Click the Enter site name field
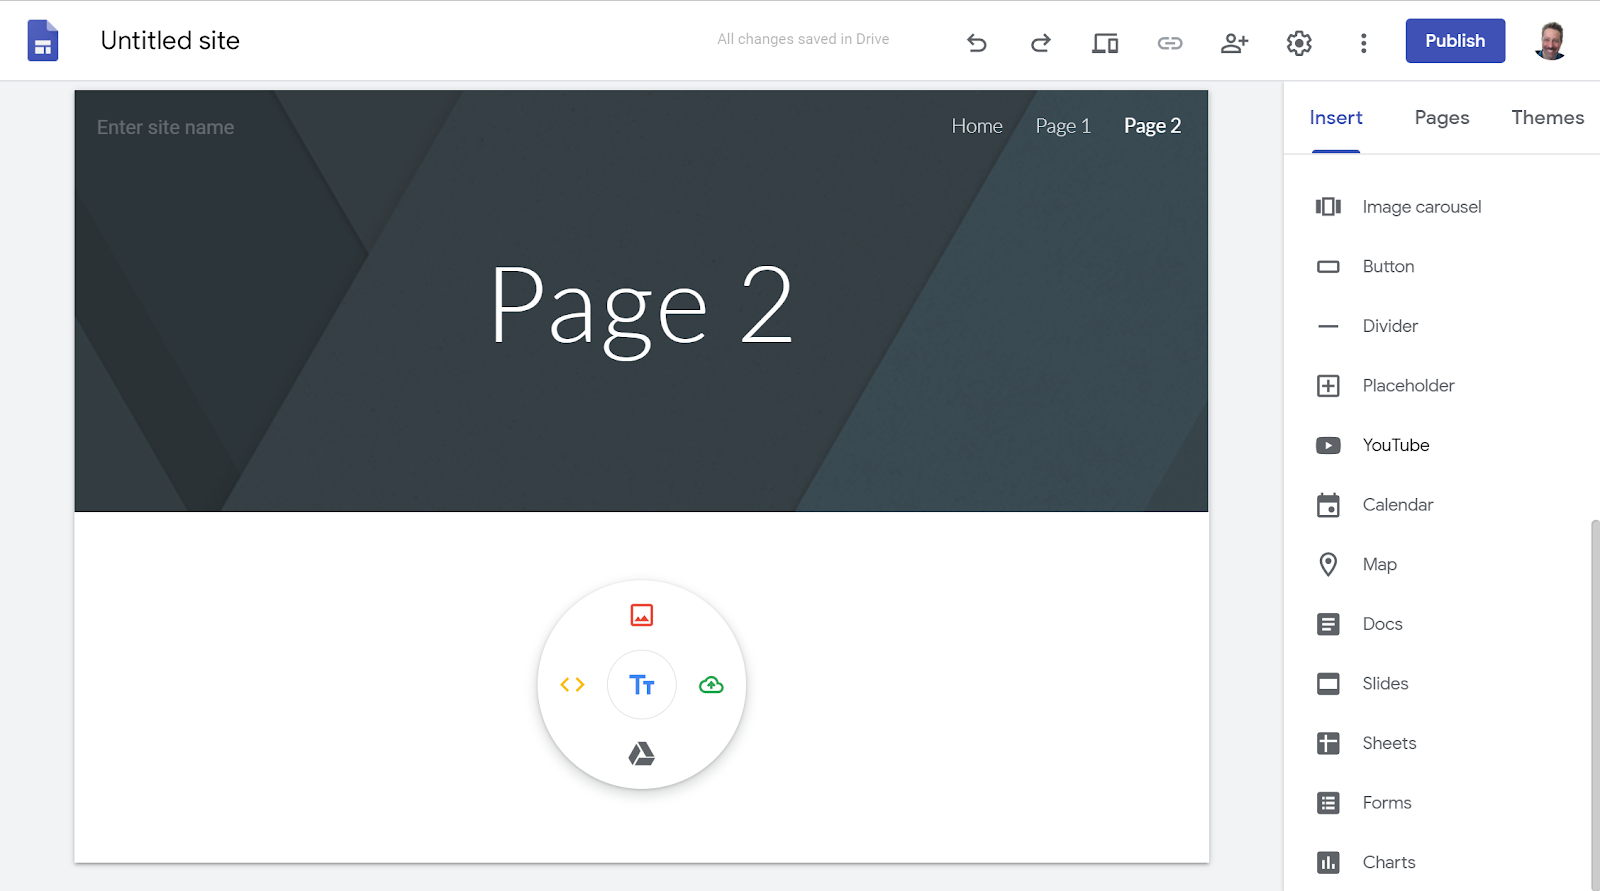Screen dimensions: 1600x891 [165, 128]
